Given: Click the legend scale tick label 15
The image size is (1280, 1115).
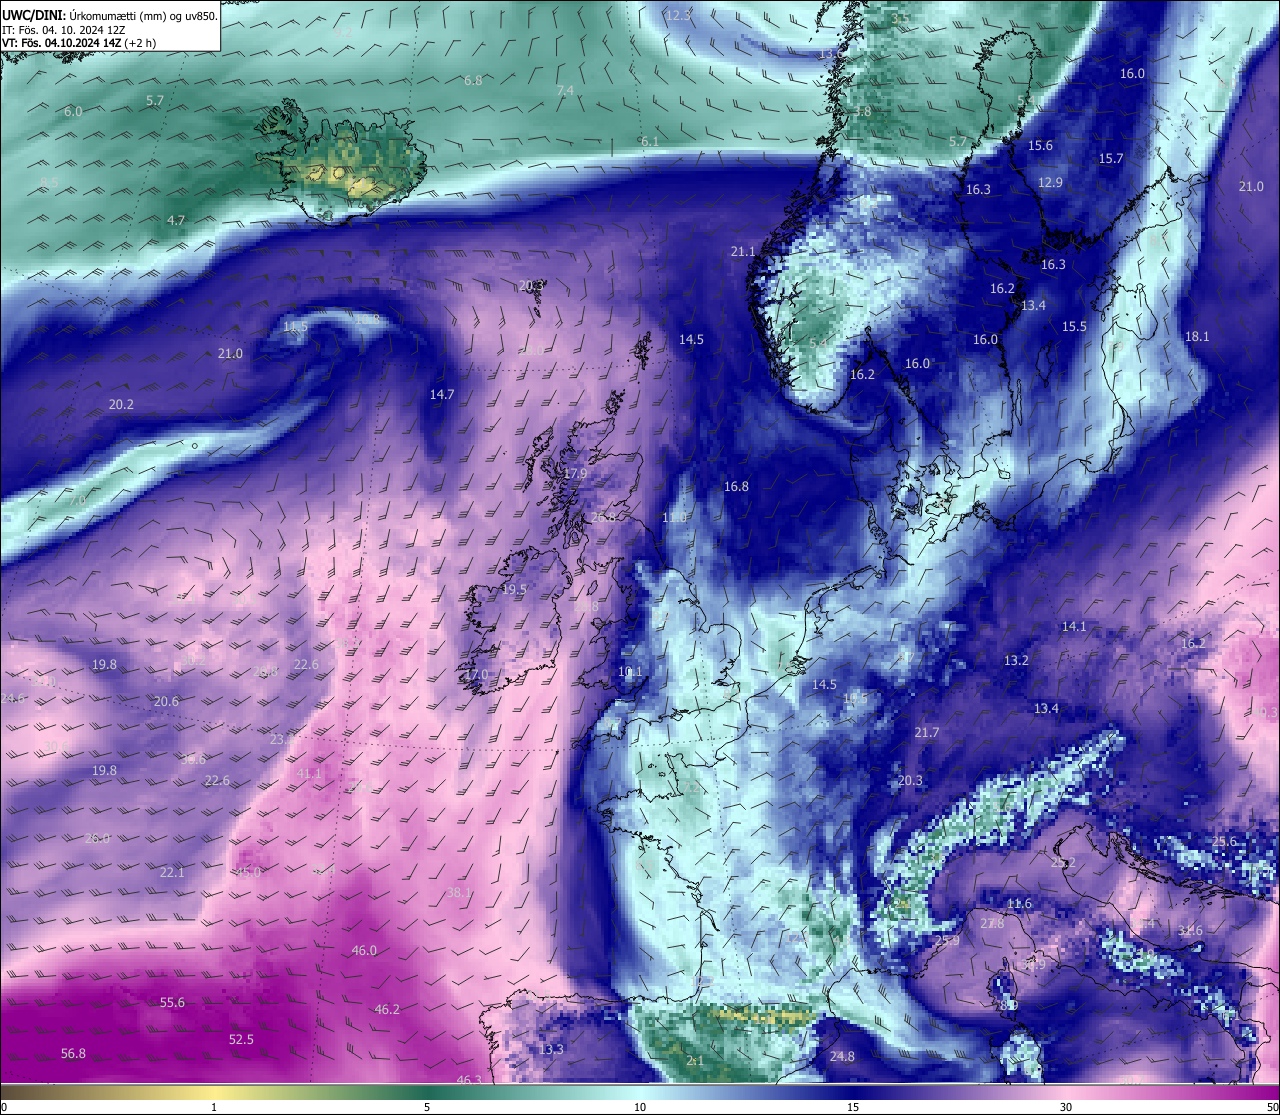Looking at the screenshot, I should click(852, 1107).
